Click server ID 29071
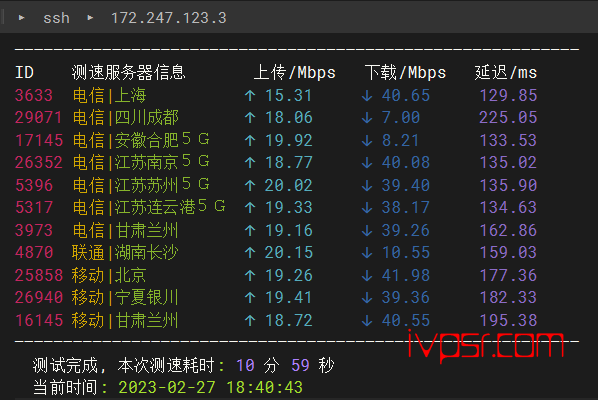Image resolution: width=598 pixels, height=400 pixels. pyautogui.click(x=39, y=117)
